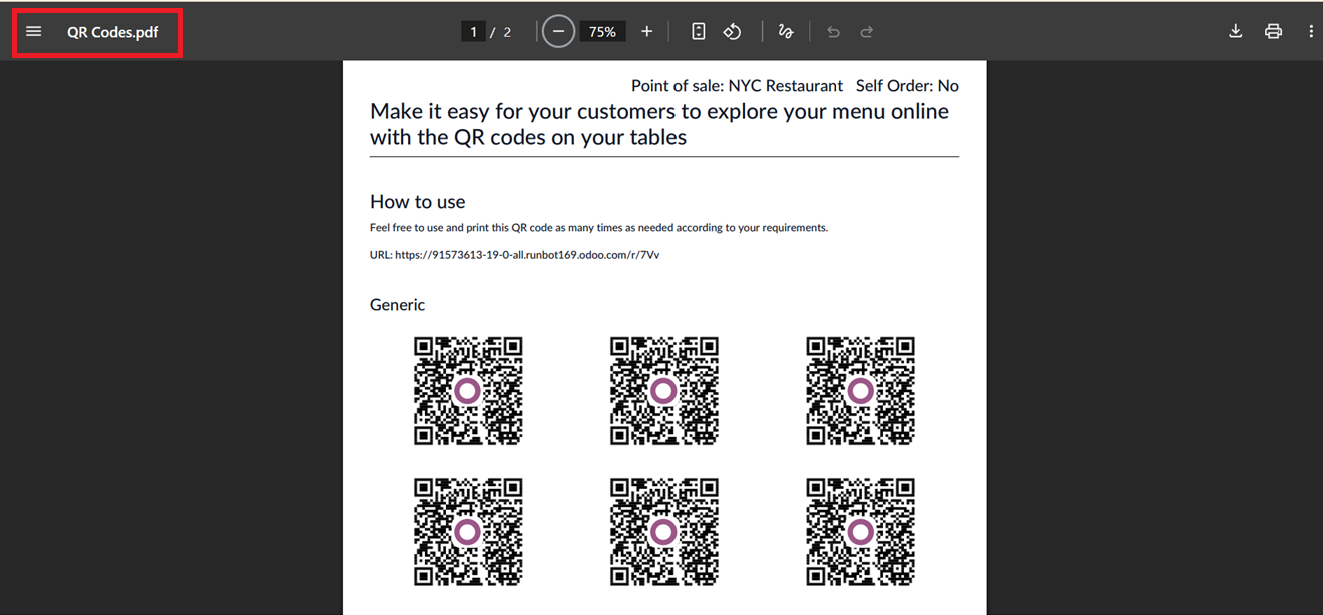Click the main headline about exploring menu online

tap(659, 124)
